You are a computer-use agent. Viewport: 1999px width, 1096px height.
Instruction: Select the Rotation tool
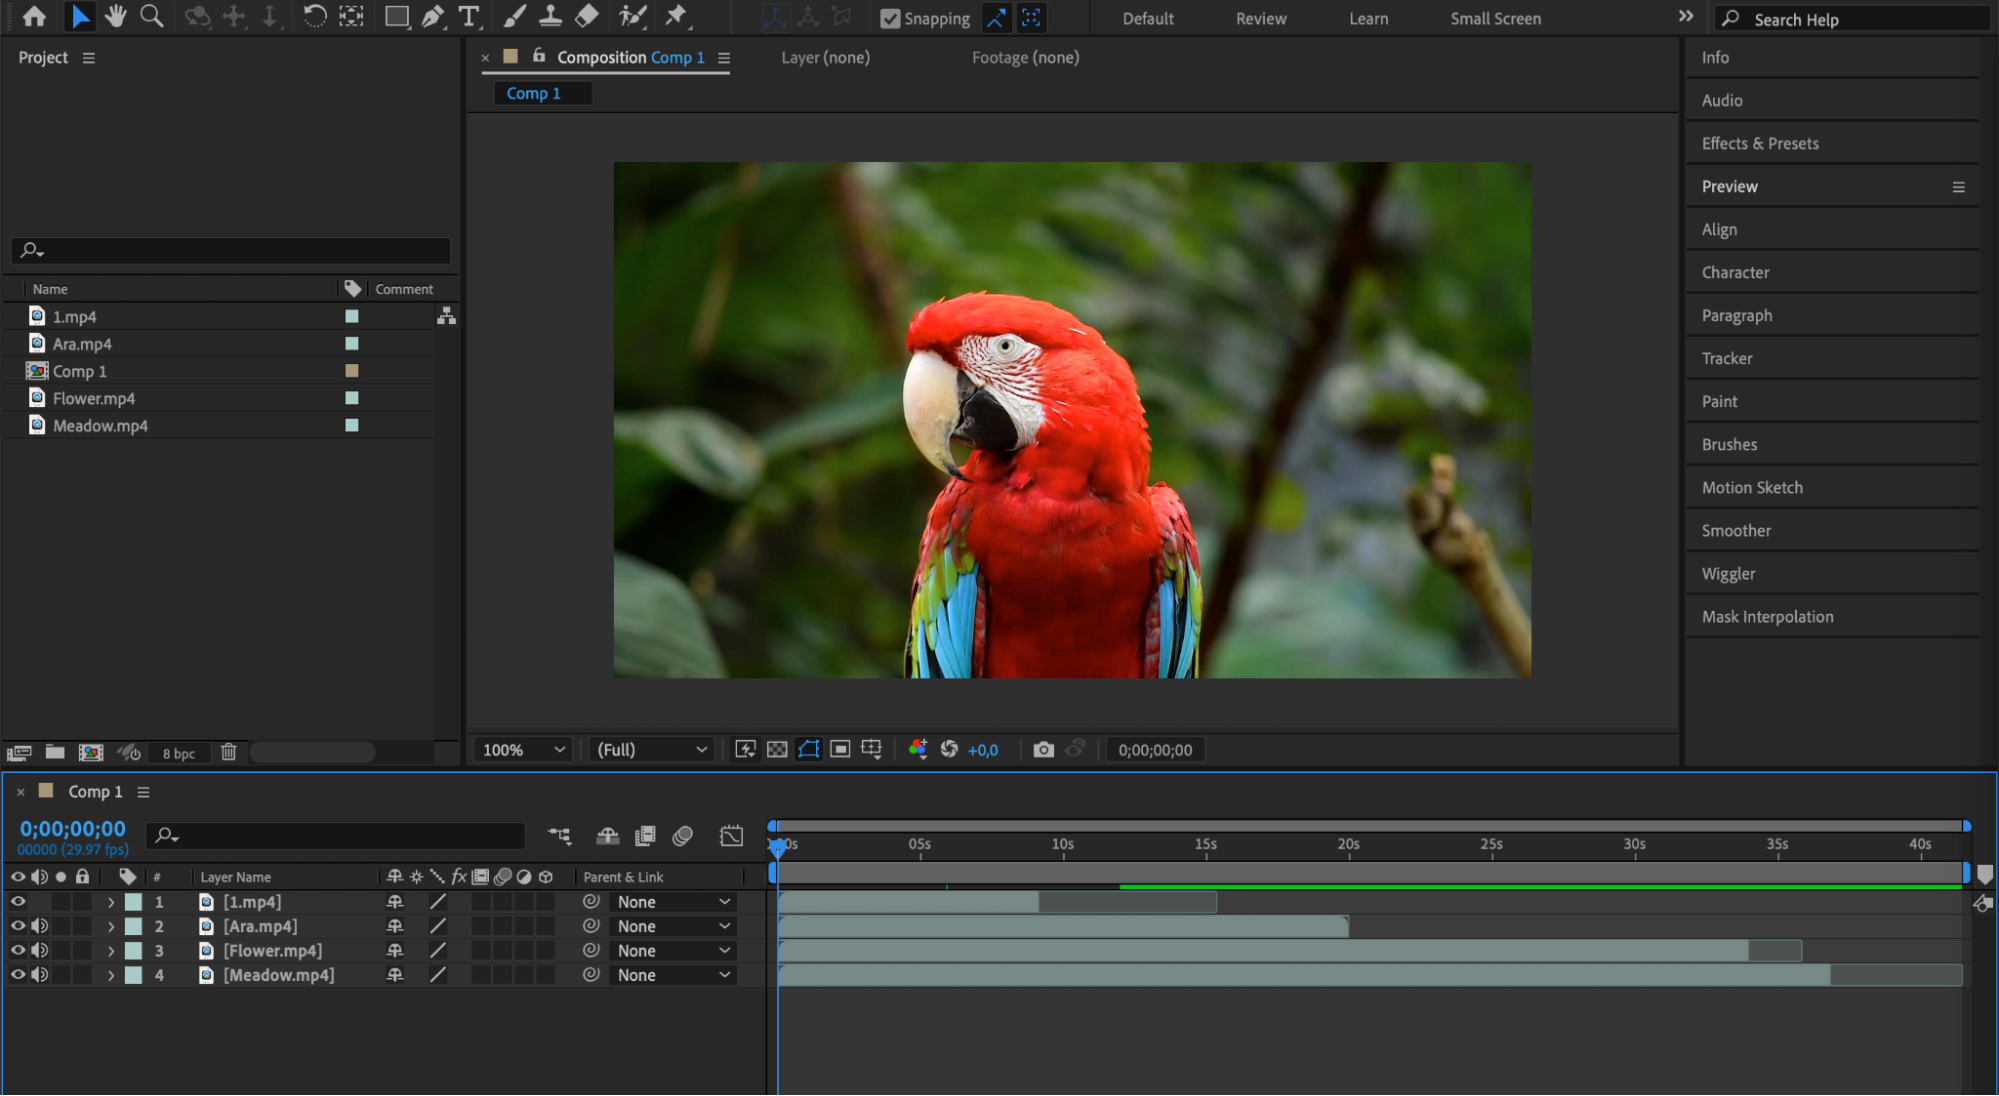[314, 16]
